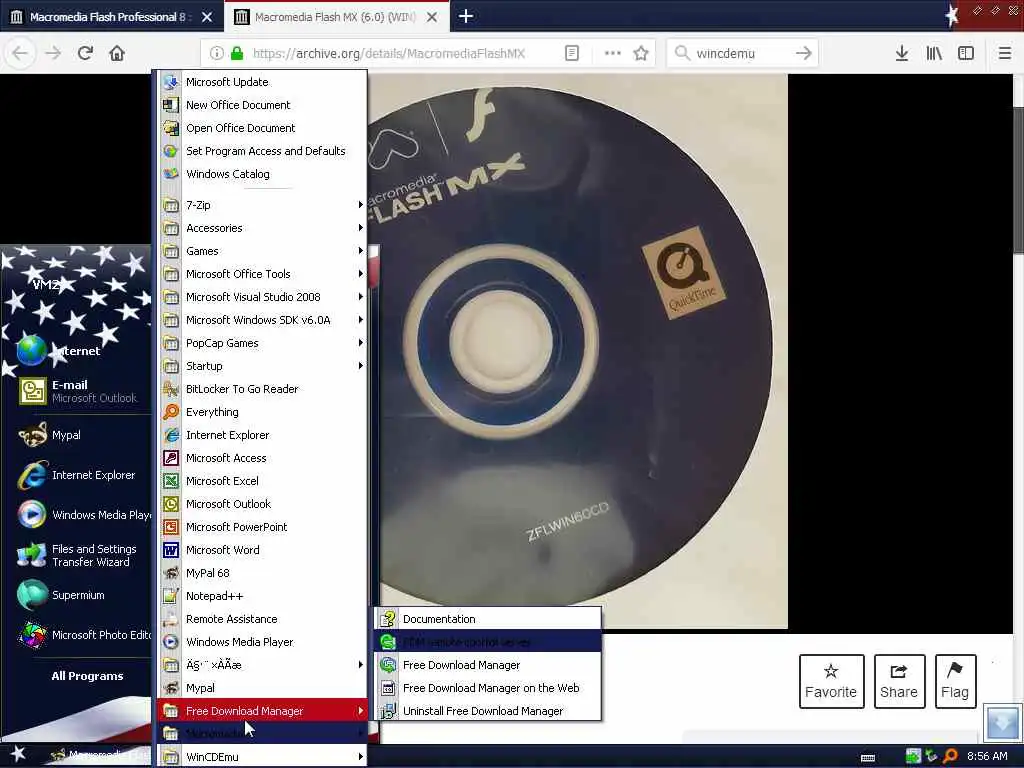
Task: Launch Files and Settings Transfer Wizard
Action: (x=77, y=555)
